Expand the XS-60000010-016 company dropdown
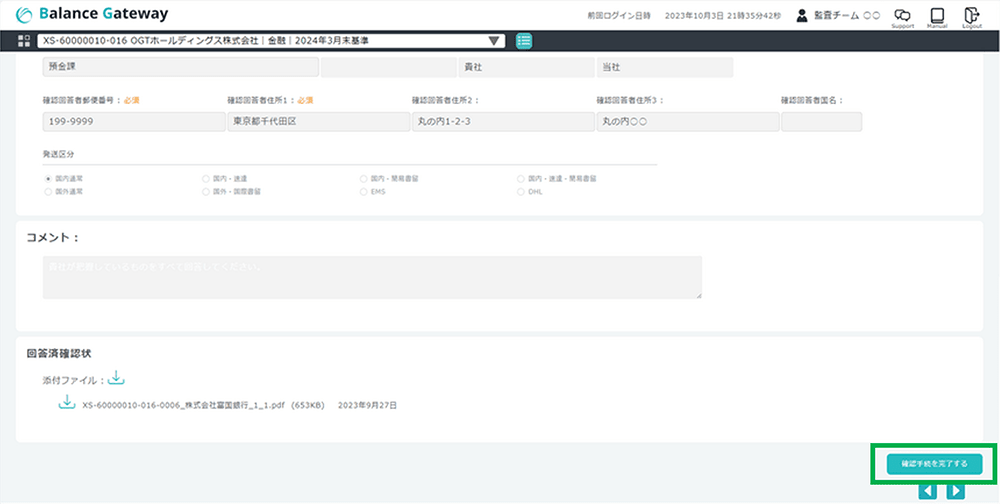This screenshot has width=1000, height=504. pyautogui.click(x=494, y=41)
